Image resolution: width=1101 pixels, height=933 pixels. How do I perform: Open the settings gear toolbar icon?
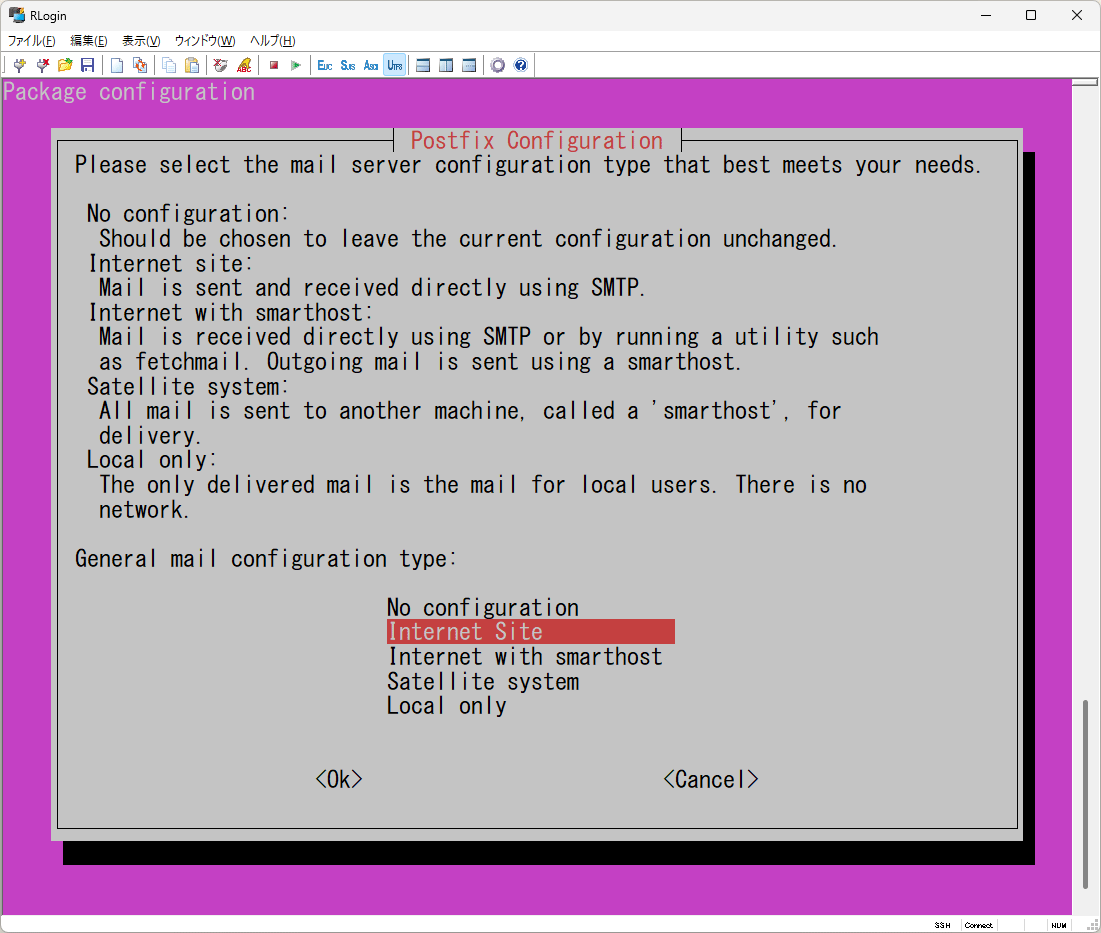tap(497, 65)
